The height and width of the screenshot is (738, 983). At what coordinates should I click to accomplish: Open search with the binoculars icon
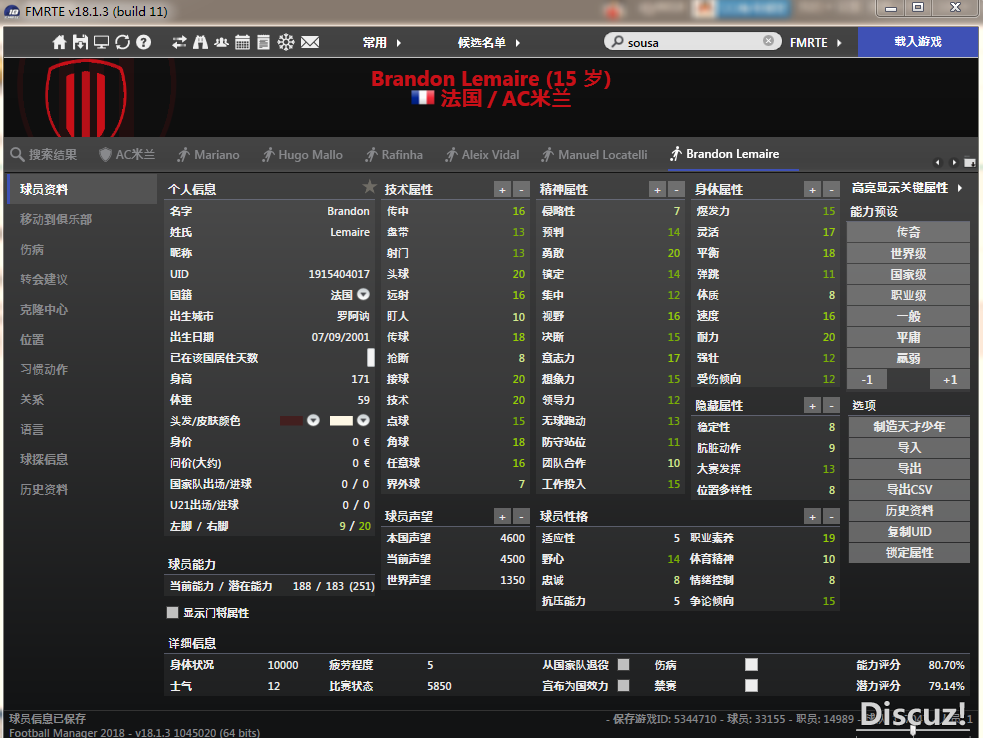click(x=201, y=42)
